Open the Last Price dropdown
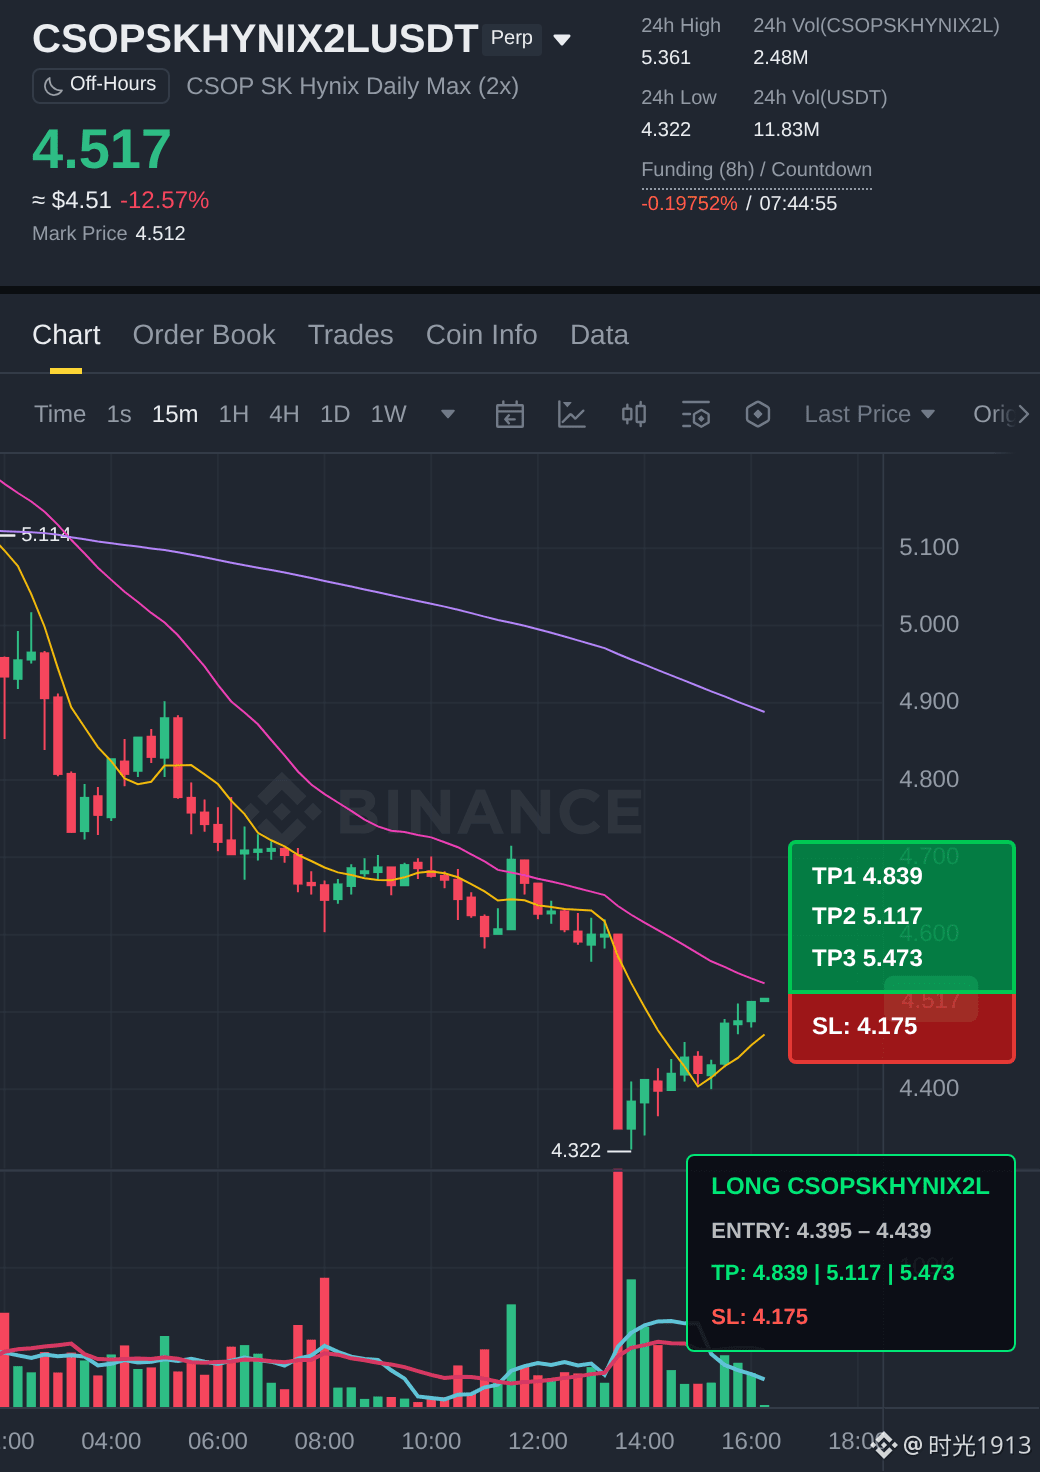1040x1472 pixels. point(870,414)
